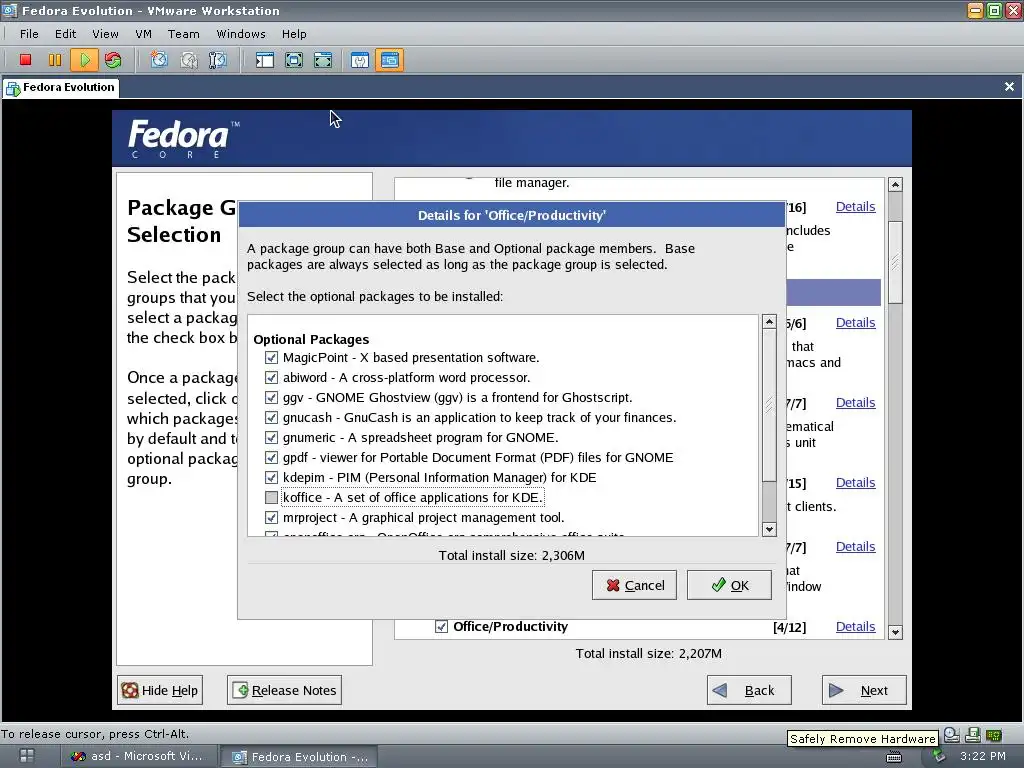Deselect the gnucash package checkbox
The image size is (1024, 768).
pyautogui.click(x=271, y=417)
